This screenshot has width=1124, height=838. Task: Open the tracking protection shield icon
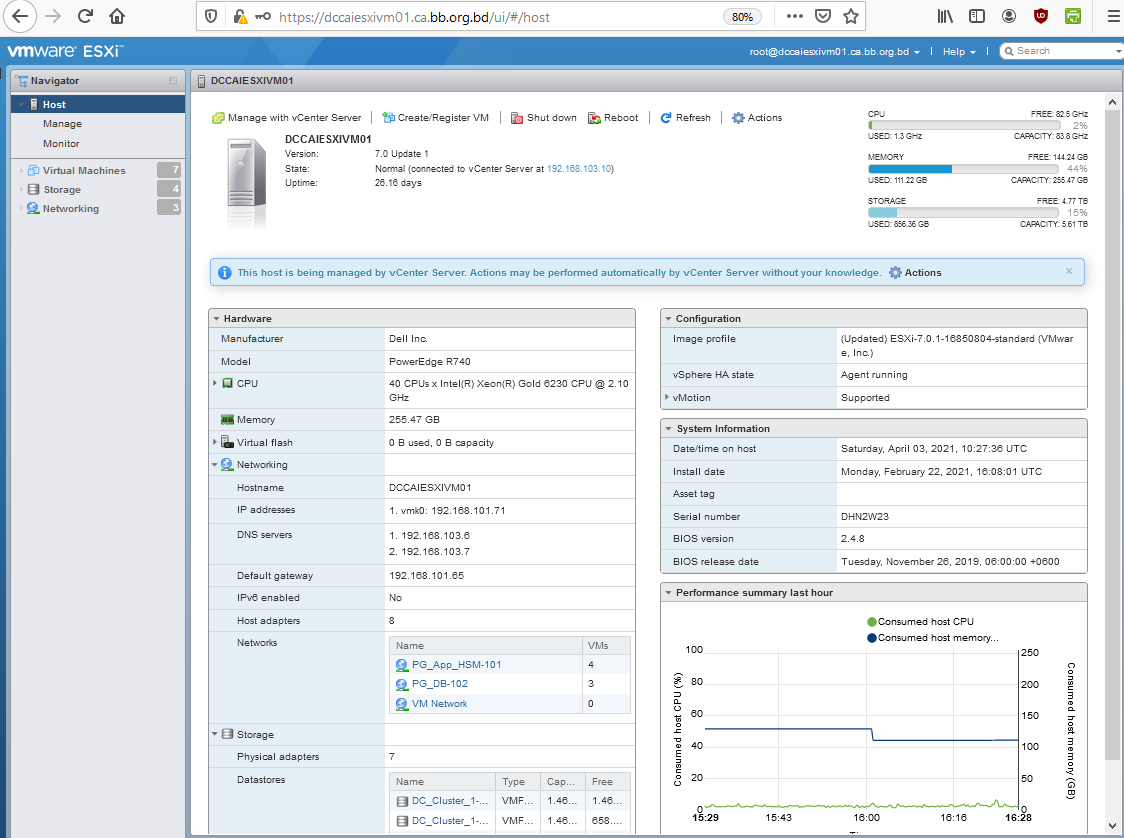[211, 16]
